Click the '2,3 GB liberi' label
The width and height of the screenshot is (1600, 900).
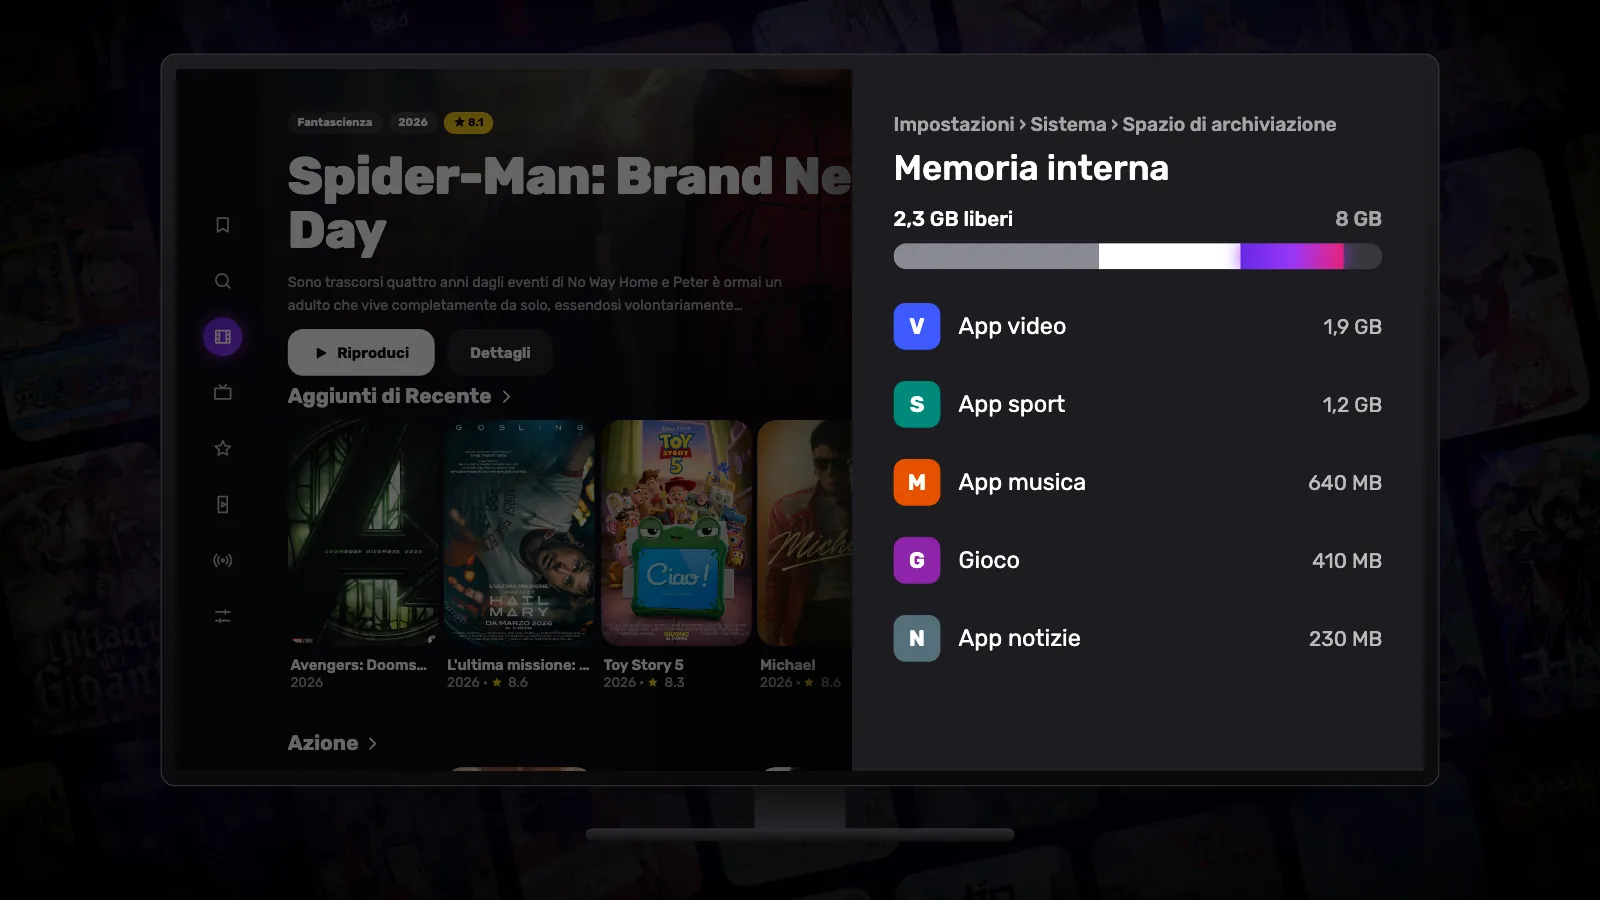(953, 219)
